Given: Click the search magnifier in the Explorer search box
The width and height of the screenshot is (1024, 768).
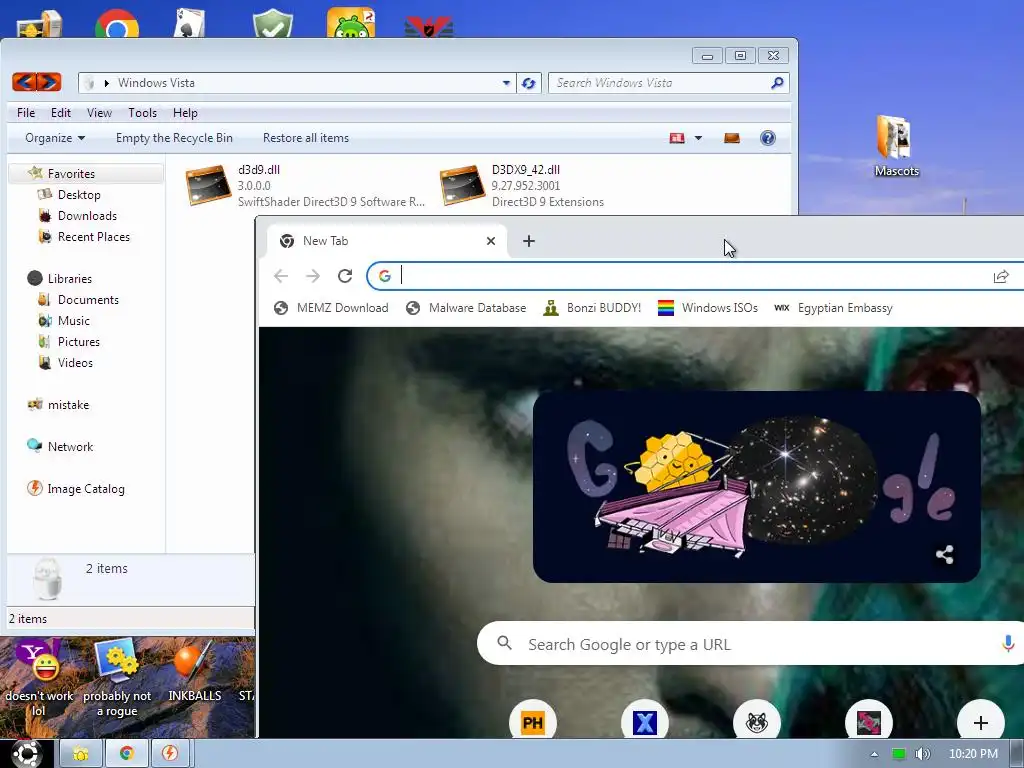Looking at the screenshot, I should (777, 83).
